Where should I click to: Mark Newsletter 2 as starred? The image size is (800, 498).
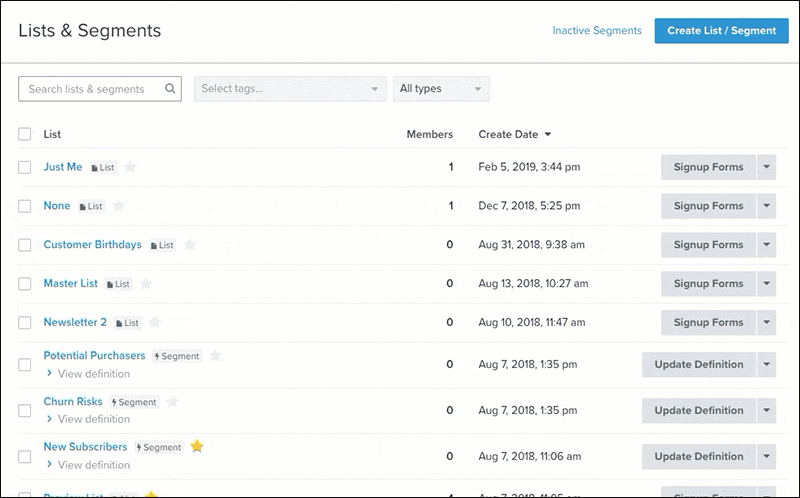click(x=155, y=323)
